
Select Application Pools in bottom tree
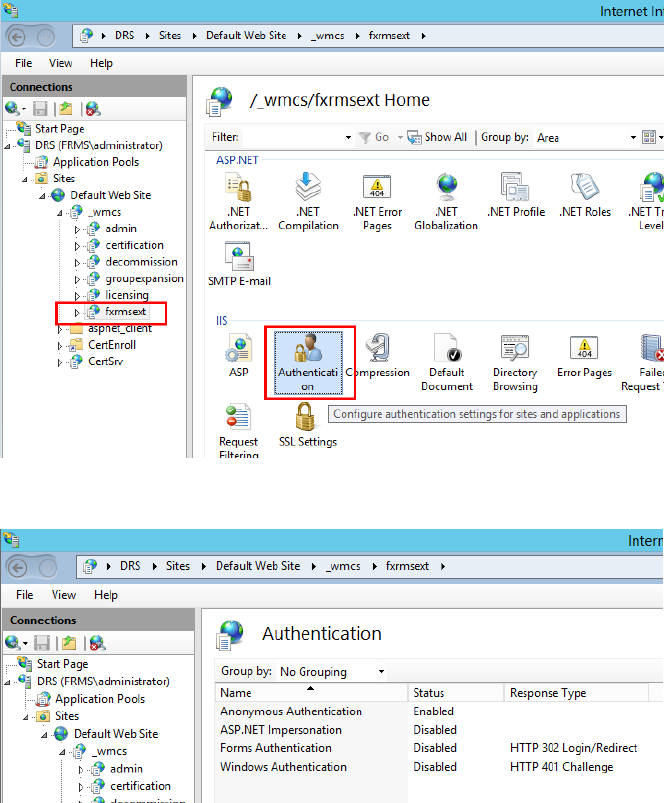(100, 699)
